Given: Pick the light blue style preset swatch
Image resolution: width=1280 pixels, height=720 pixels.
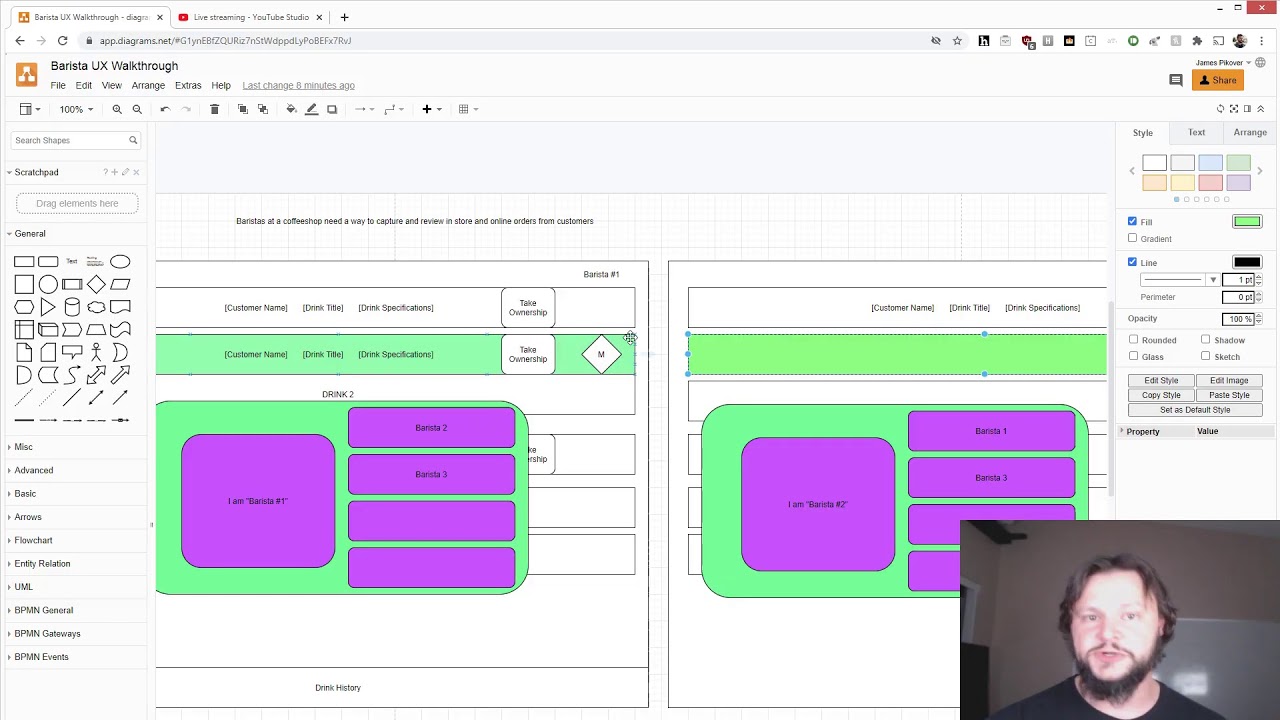Looking at the screenshot, I should (1210, 163).
